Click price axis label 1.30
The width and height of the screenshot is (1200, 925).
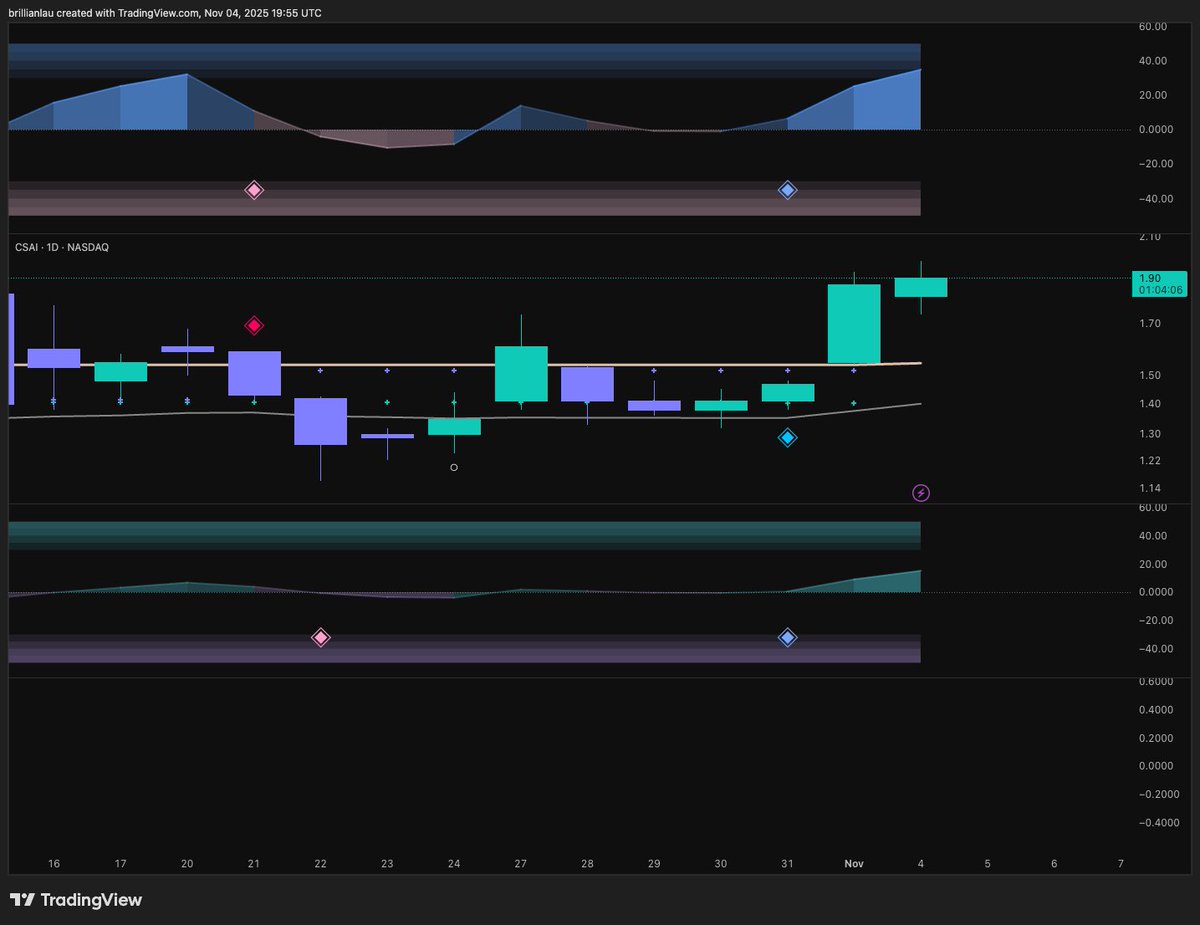[x=1150, y=433]
